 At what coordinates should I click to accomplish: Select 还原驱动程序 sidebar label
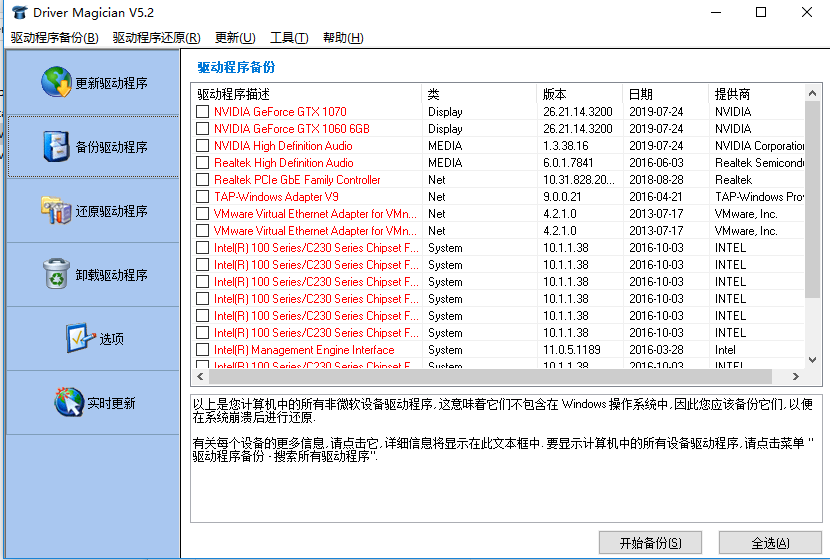point(111,211)
